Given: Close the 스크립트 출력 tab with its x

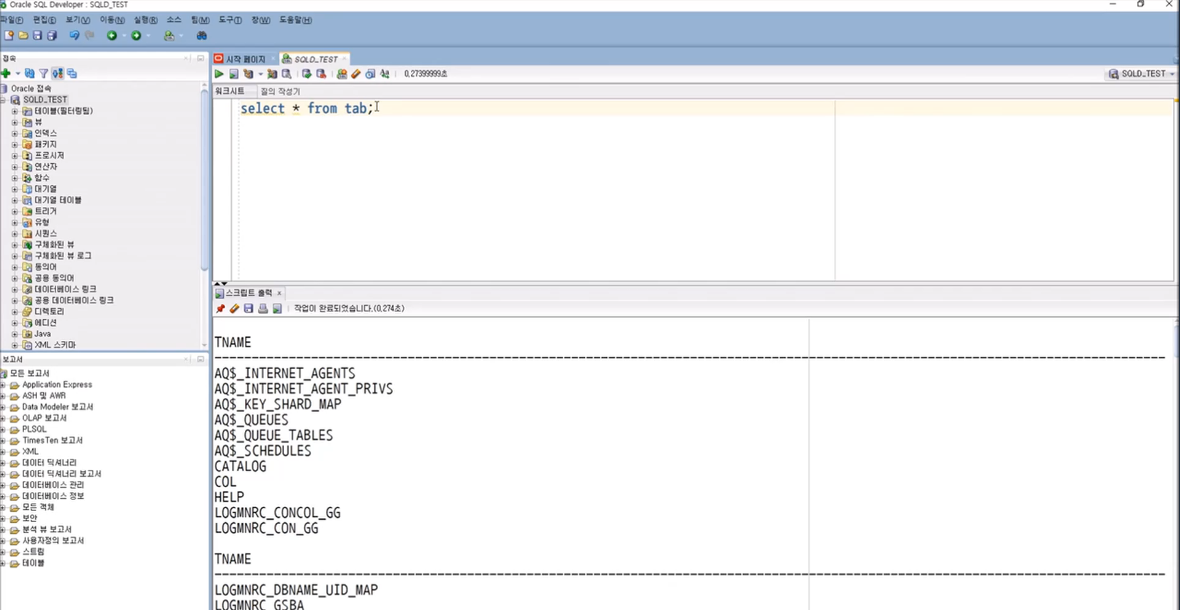Looking at the screenshot, I should (279, 293).
